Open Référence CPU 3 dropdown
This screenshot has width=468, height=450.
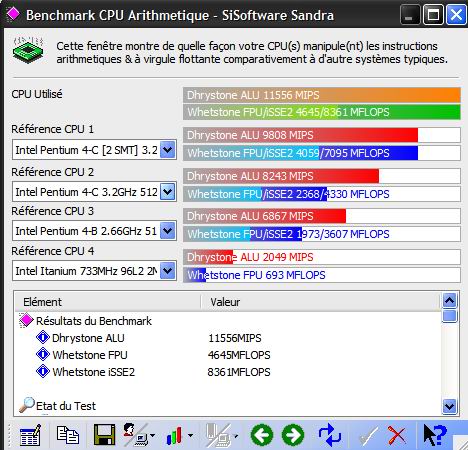[167, 231]
